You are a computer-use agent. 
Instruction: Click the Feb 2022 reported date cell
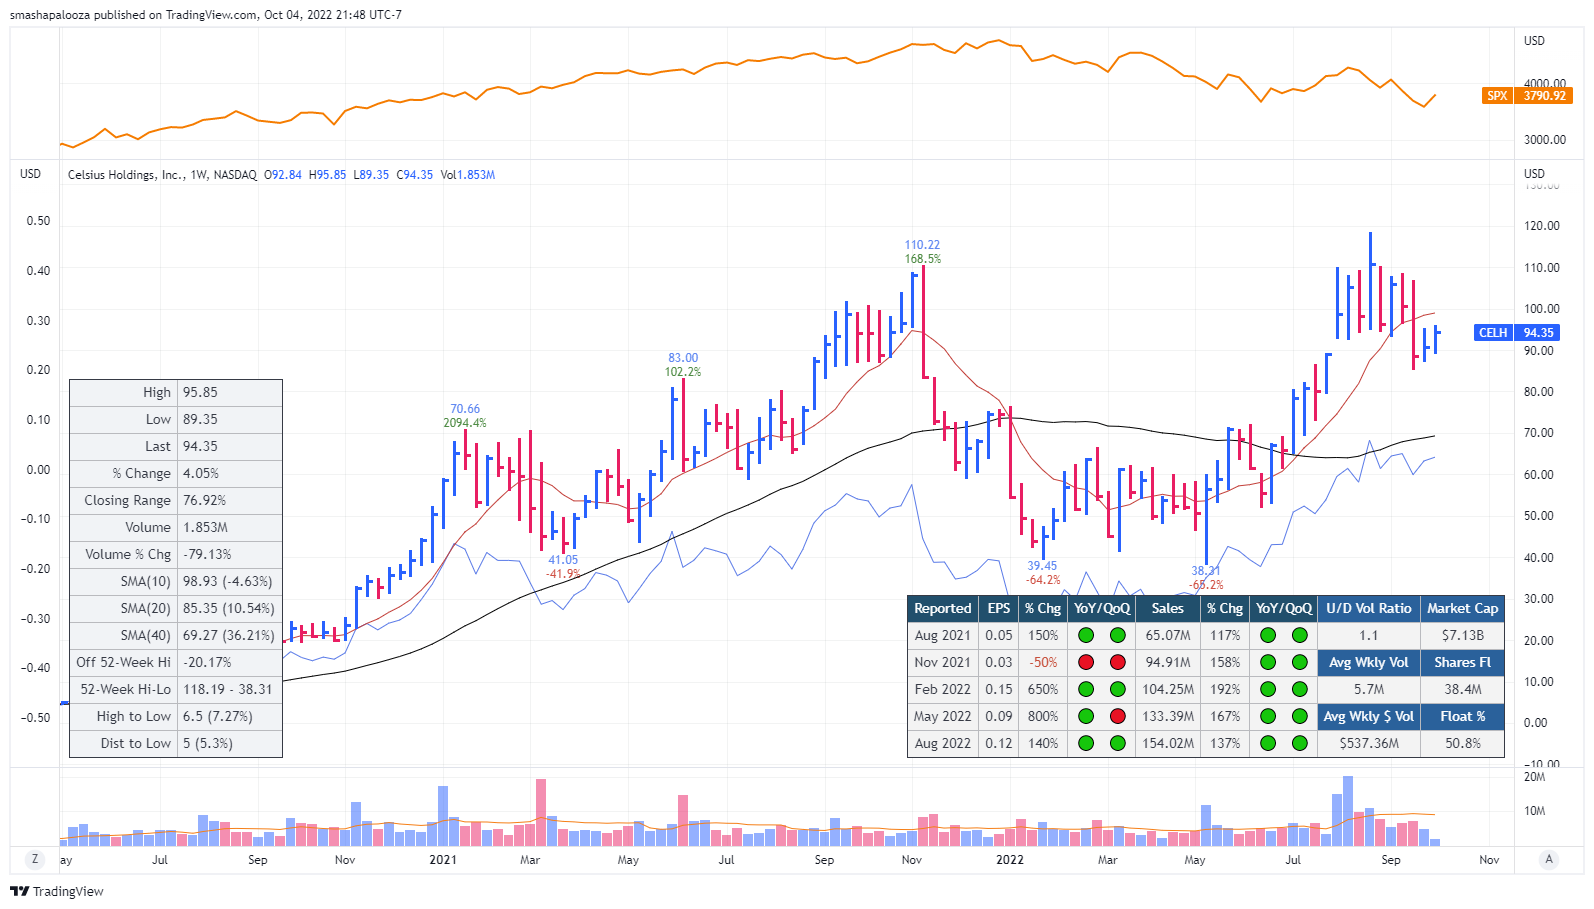(x=942, y=689)
